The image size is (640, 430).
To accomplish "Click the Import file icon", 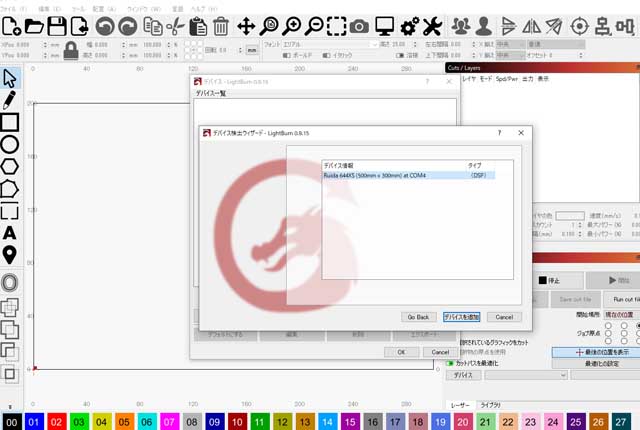I will (80, 27).
